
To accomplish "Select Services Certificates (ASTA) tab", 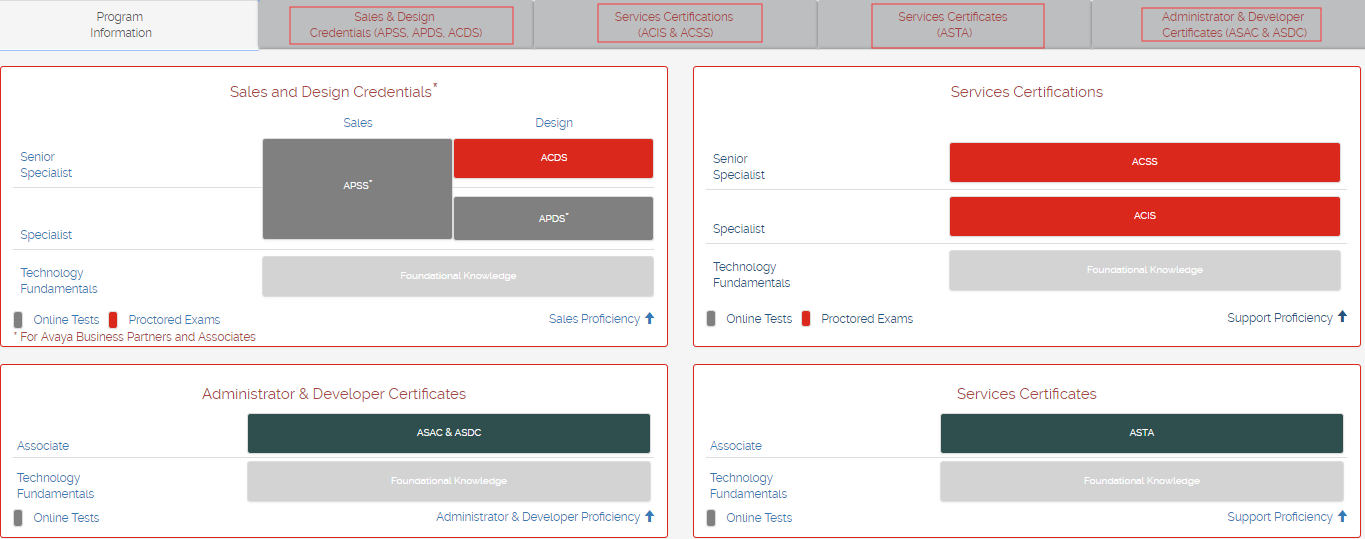I will (953, 25).
